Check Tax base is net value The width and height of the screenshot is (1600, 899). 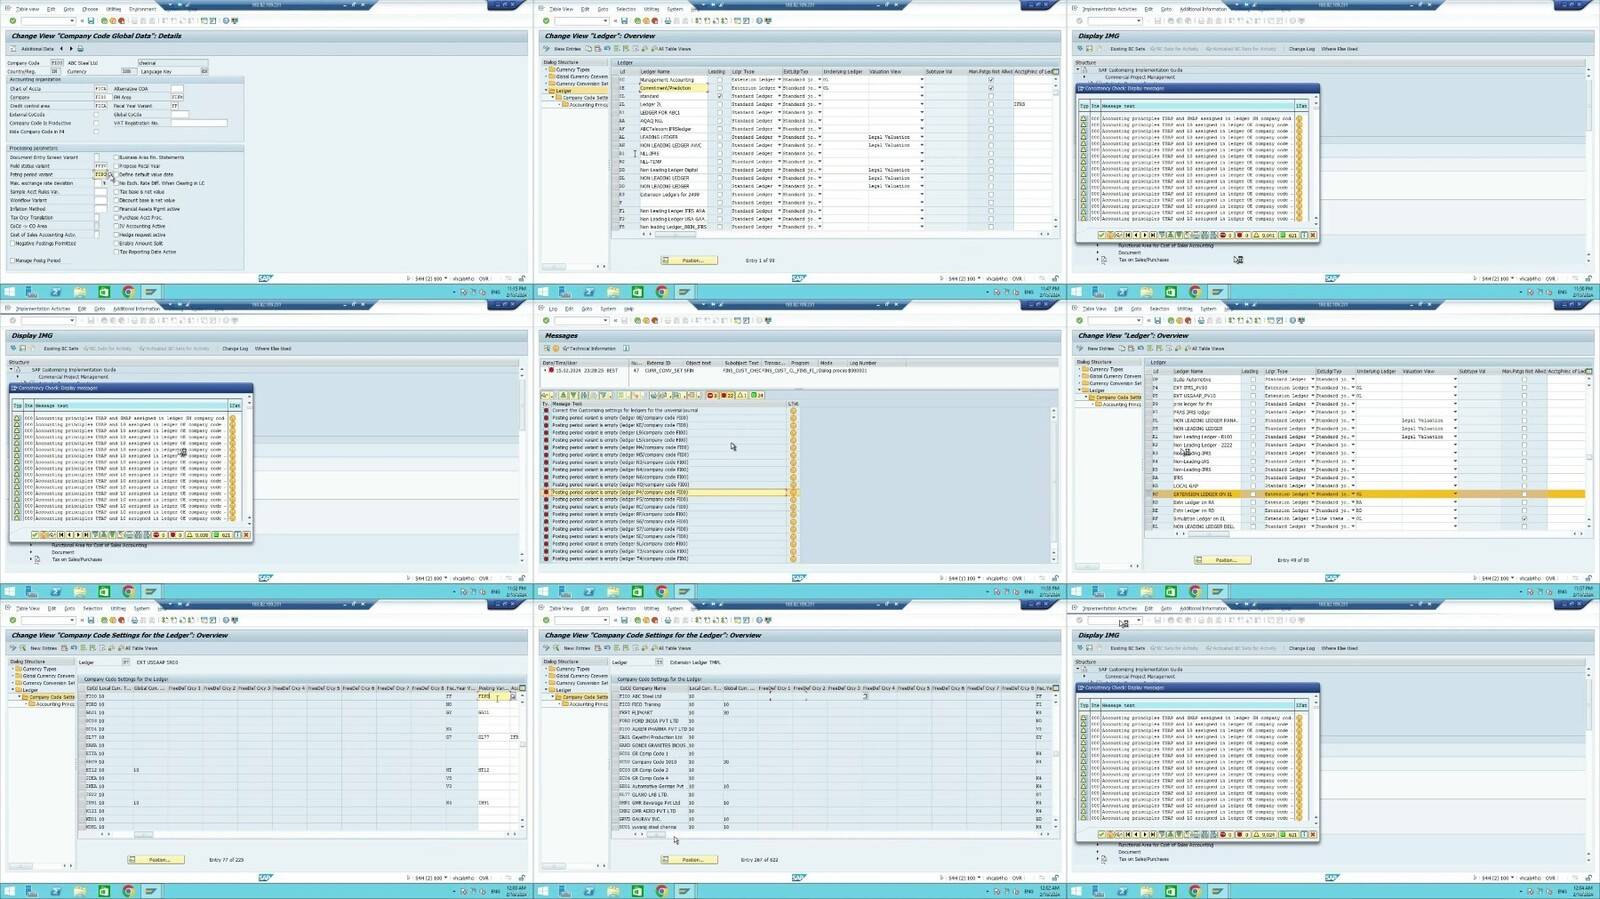116,191
